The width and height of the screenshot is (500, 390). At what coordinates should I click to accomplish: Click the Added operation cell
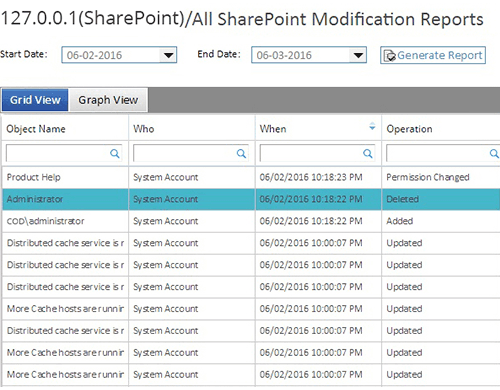[x=441, y=221]
